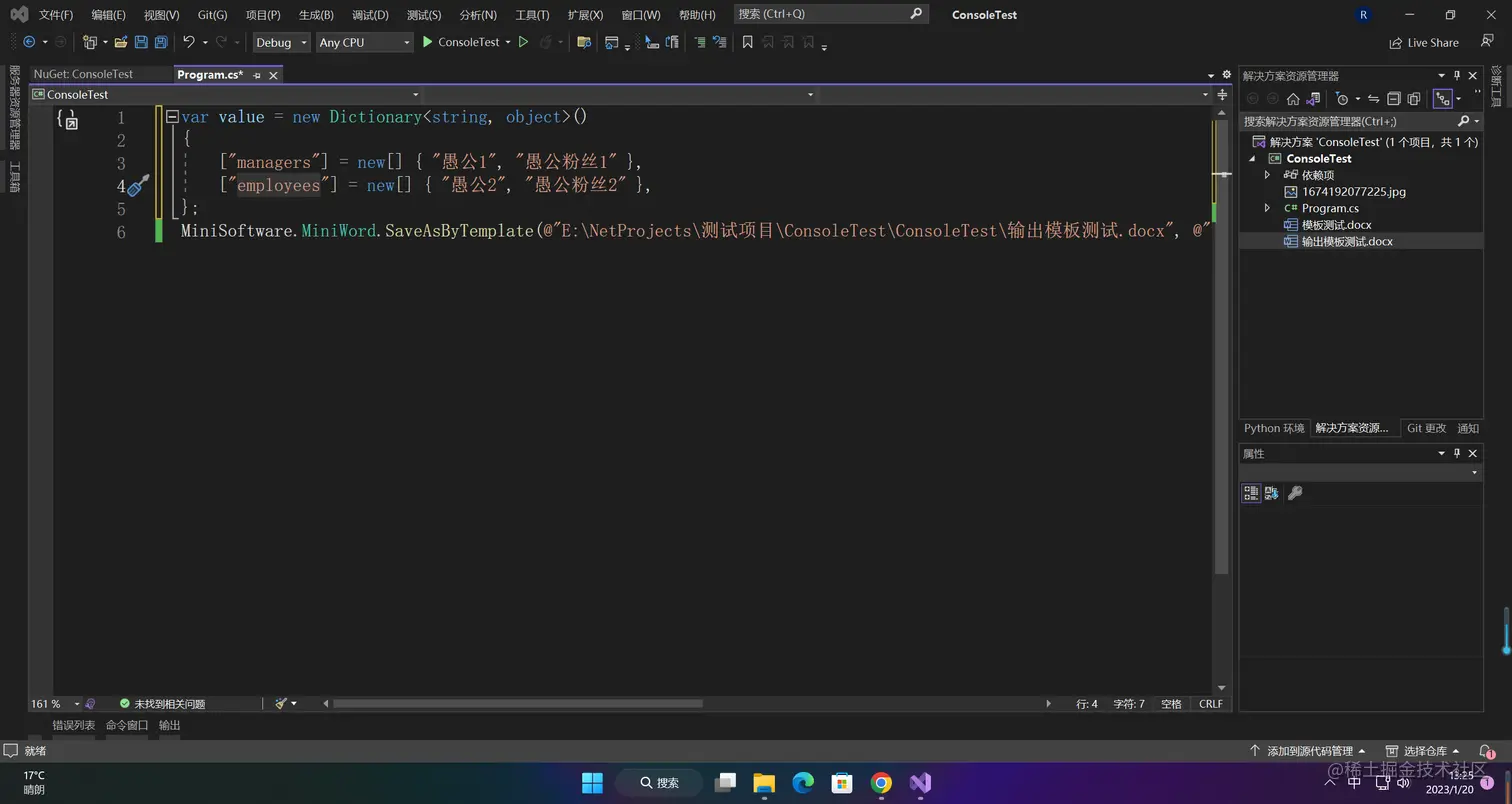Click the Save All toolbar icon
The width and height of the screenshot is (1512, 804).
pyautogui.click(x=160, y=42)
